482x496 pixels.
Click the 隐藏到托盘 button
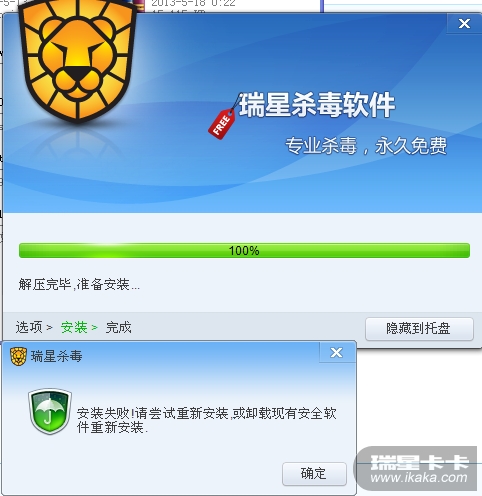click(x=419, y=329)
